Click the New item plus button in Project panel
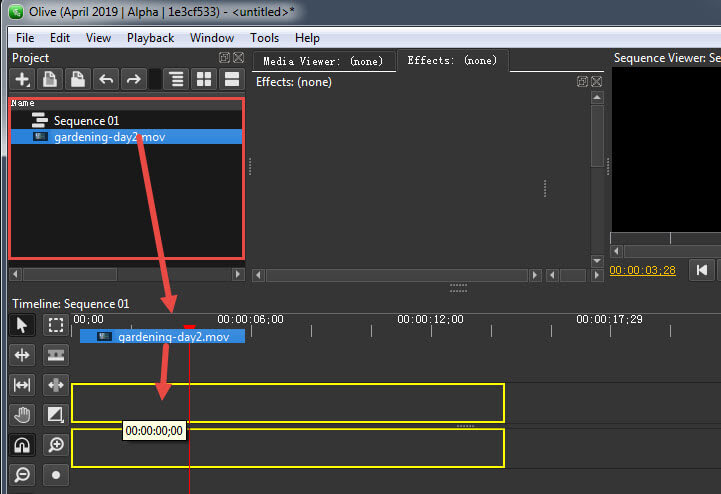 [22, 80]
